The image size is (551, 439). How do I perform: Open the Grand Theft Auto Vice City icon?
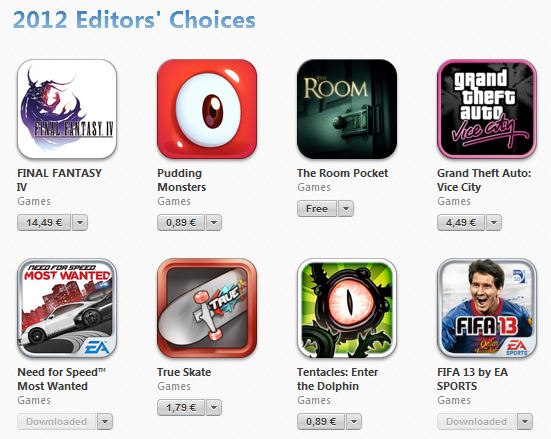pos(487,109)
